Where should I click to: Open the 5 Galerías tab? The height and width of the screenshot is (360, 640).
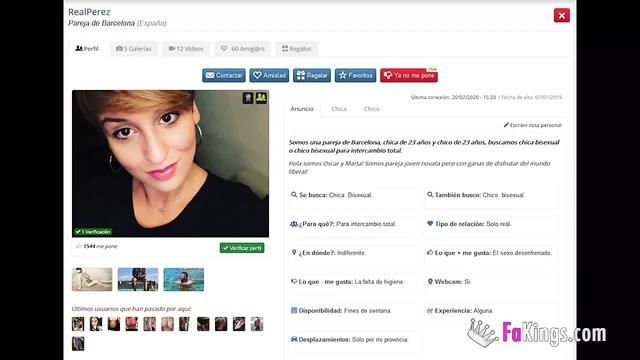pos(133,49)
